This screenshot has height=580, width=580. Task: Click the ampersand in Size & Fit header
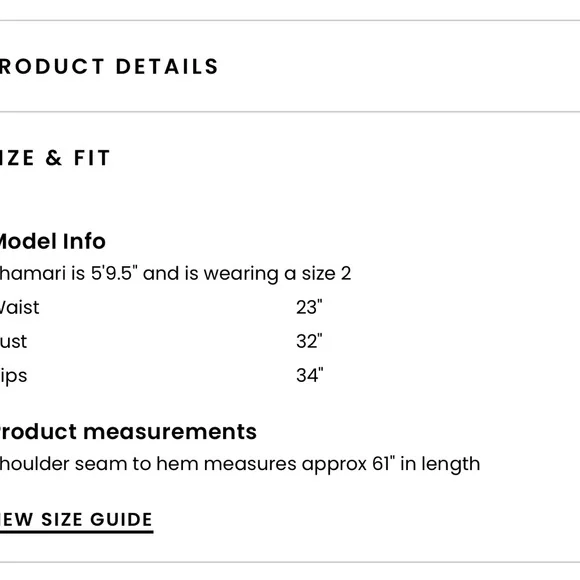[54, 158]
